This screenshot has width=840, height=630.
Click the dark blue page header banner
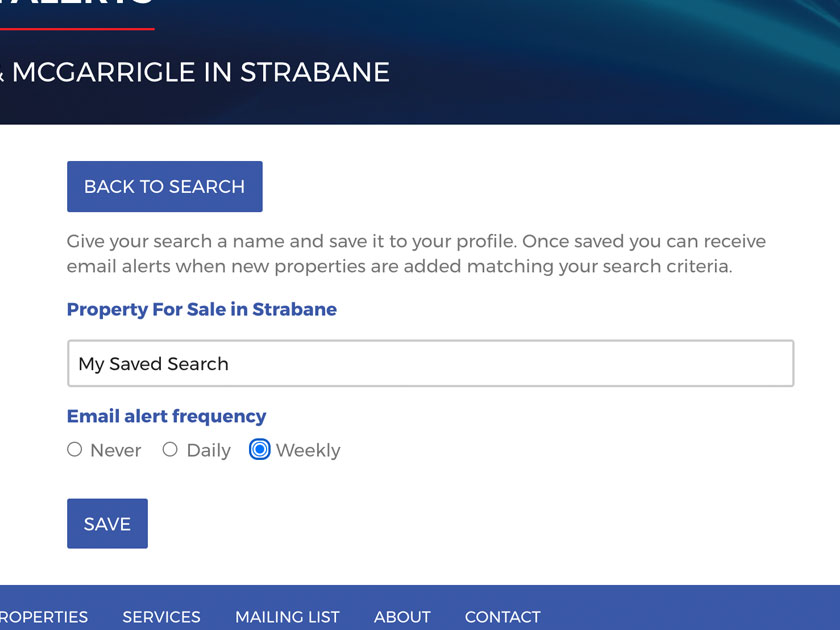point(600,62)
